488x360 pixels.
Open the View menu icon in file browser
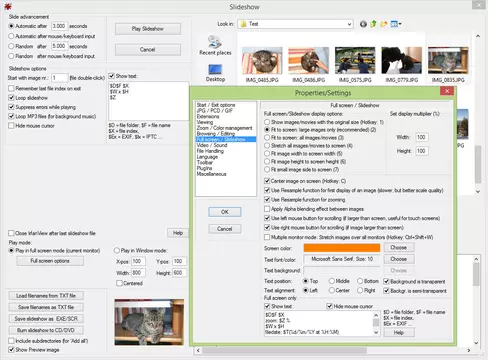point(394,24)
